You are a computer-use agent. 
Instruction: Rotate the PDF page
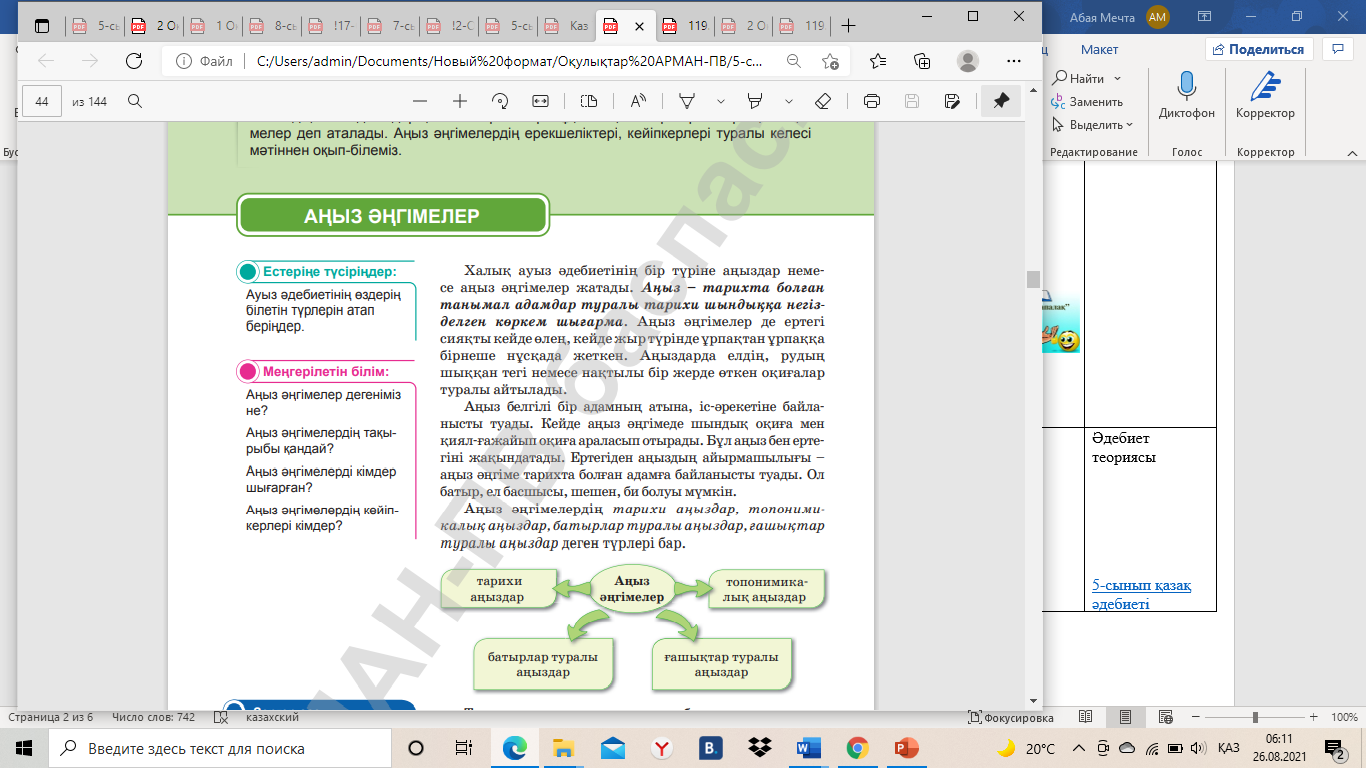(x=501, y=101)
